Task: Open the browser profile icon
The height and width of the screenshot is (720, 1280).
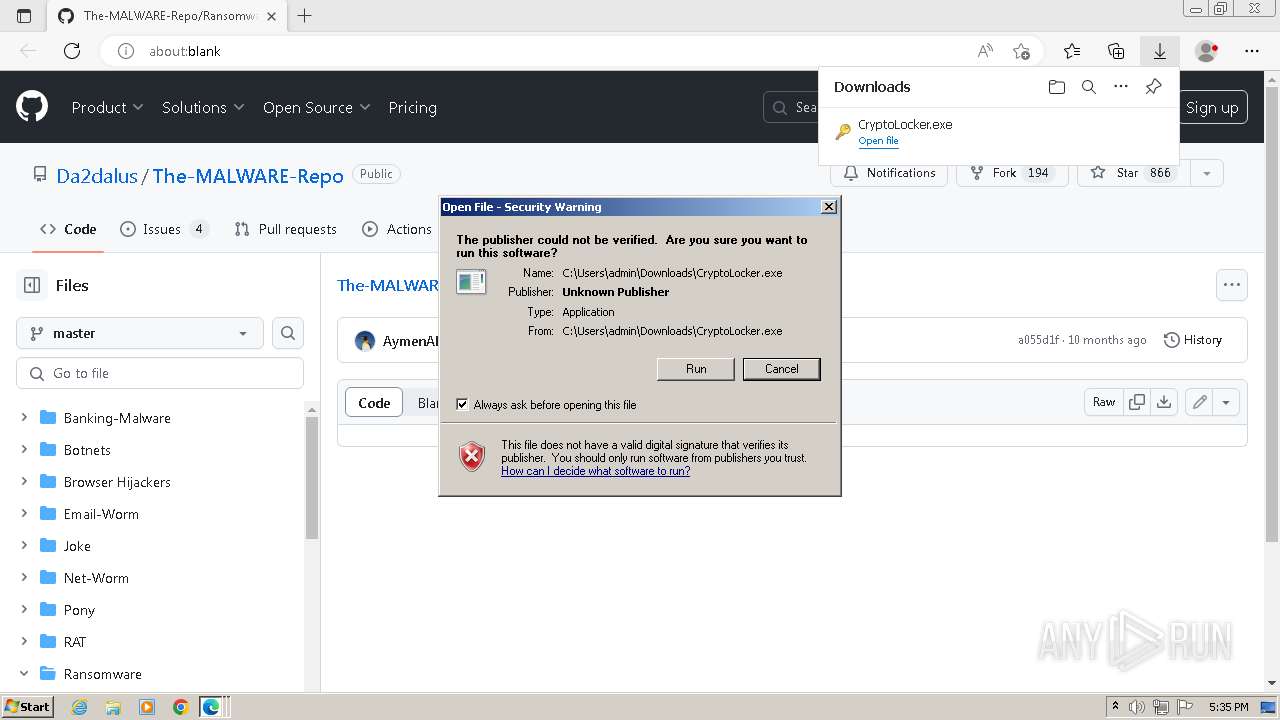Action: [x=1207, y=51]
